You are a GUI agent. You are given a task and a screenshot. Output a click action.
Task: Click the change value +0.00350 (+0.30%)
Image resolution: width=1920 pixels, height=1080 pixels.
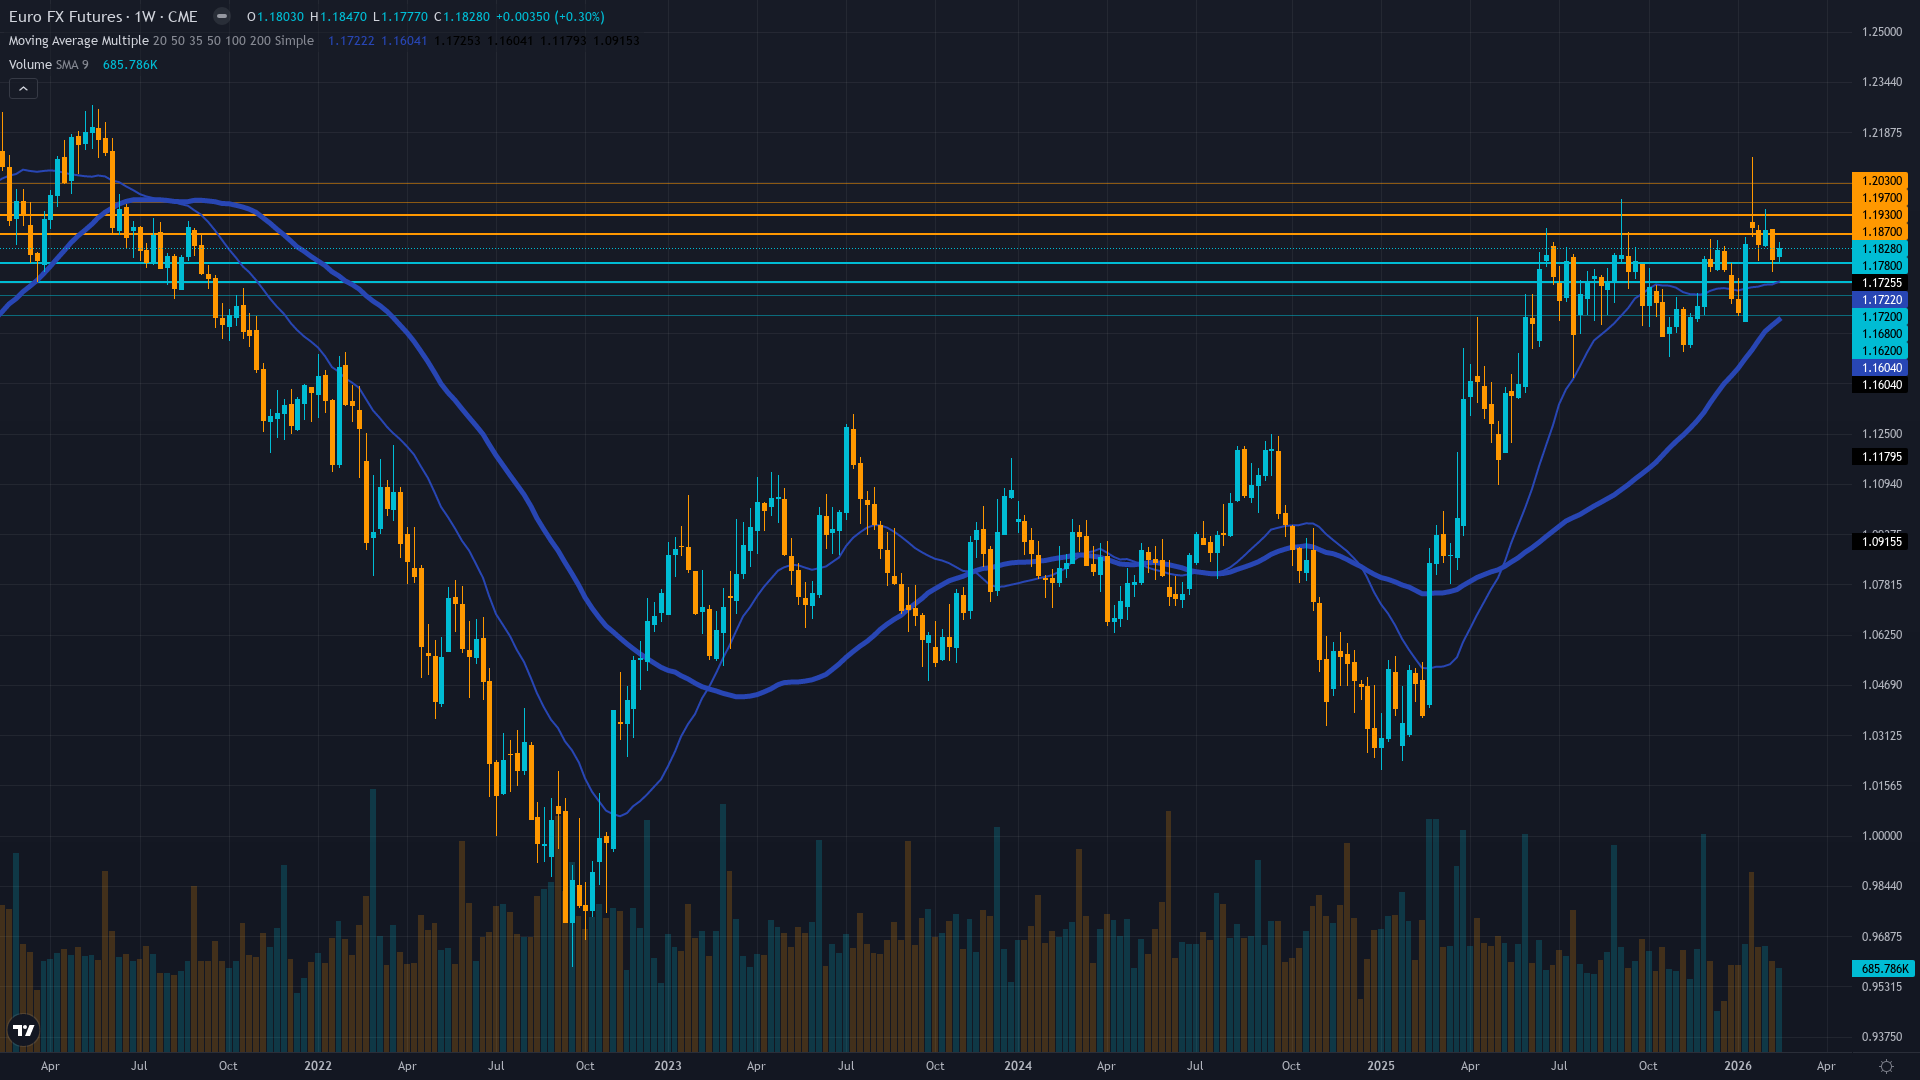(550, 17)
